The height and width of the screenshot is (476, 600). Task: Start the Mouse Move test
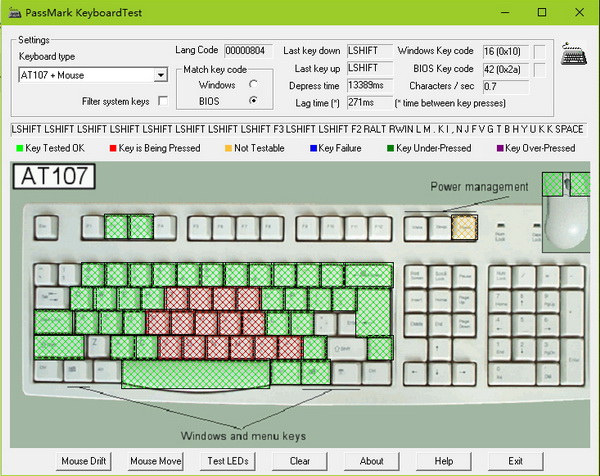(156, 461)
